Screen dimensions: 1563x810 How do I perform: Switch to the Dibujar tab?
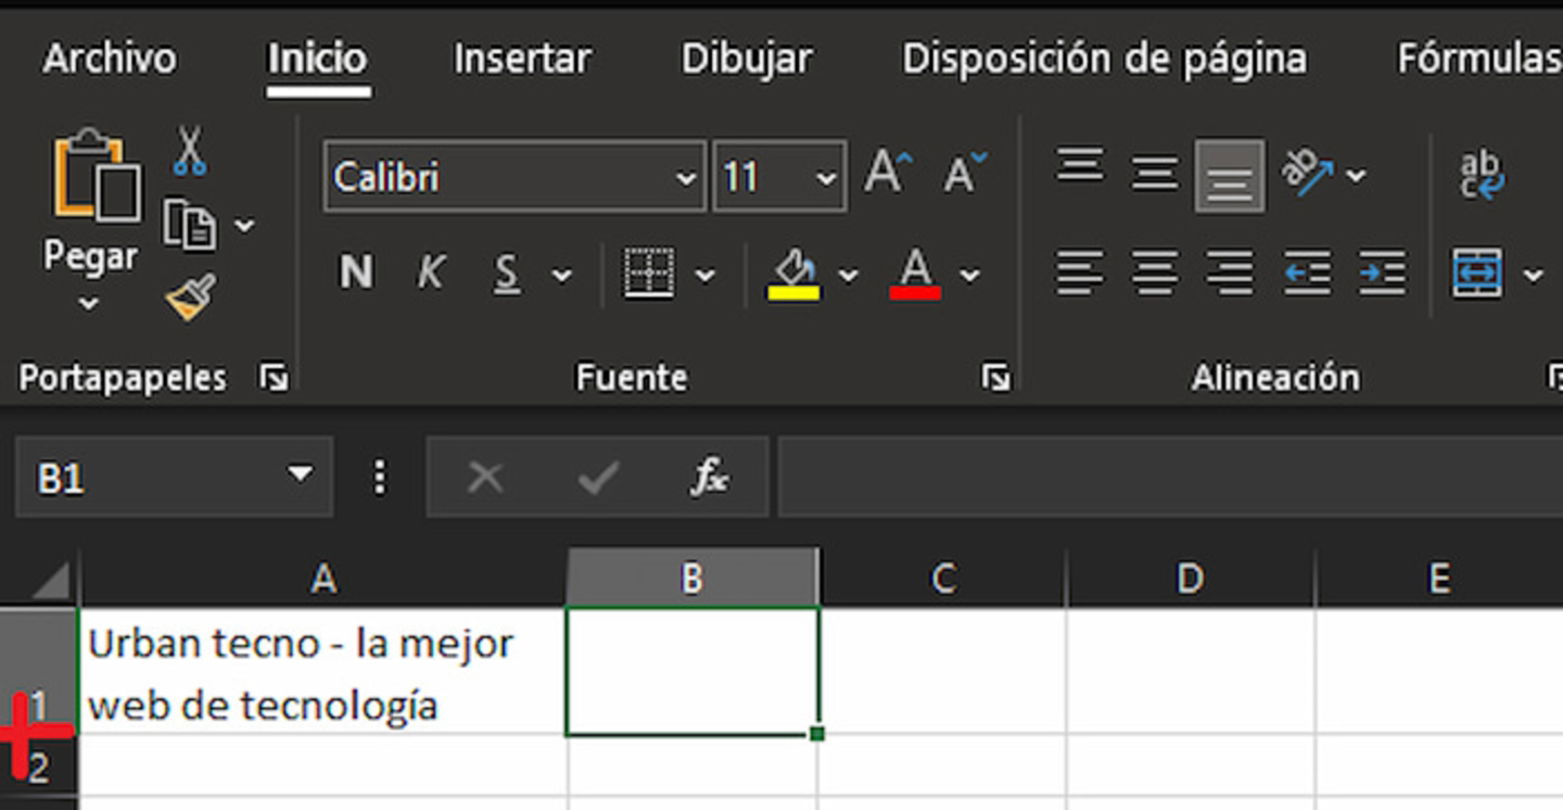point(746,58)
